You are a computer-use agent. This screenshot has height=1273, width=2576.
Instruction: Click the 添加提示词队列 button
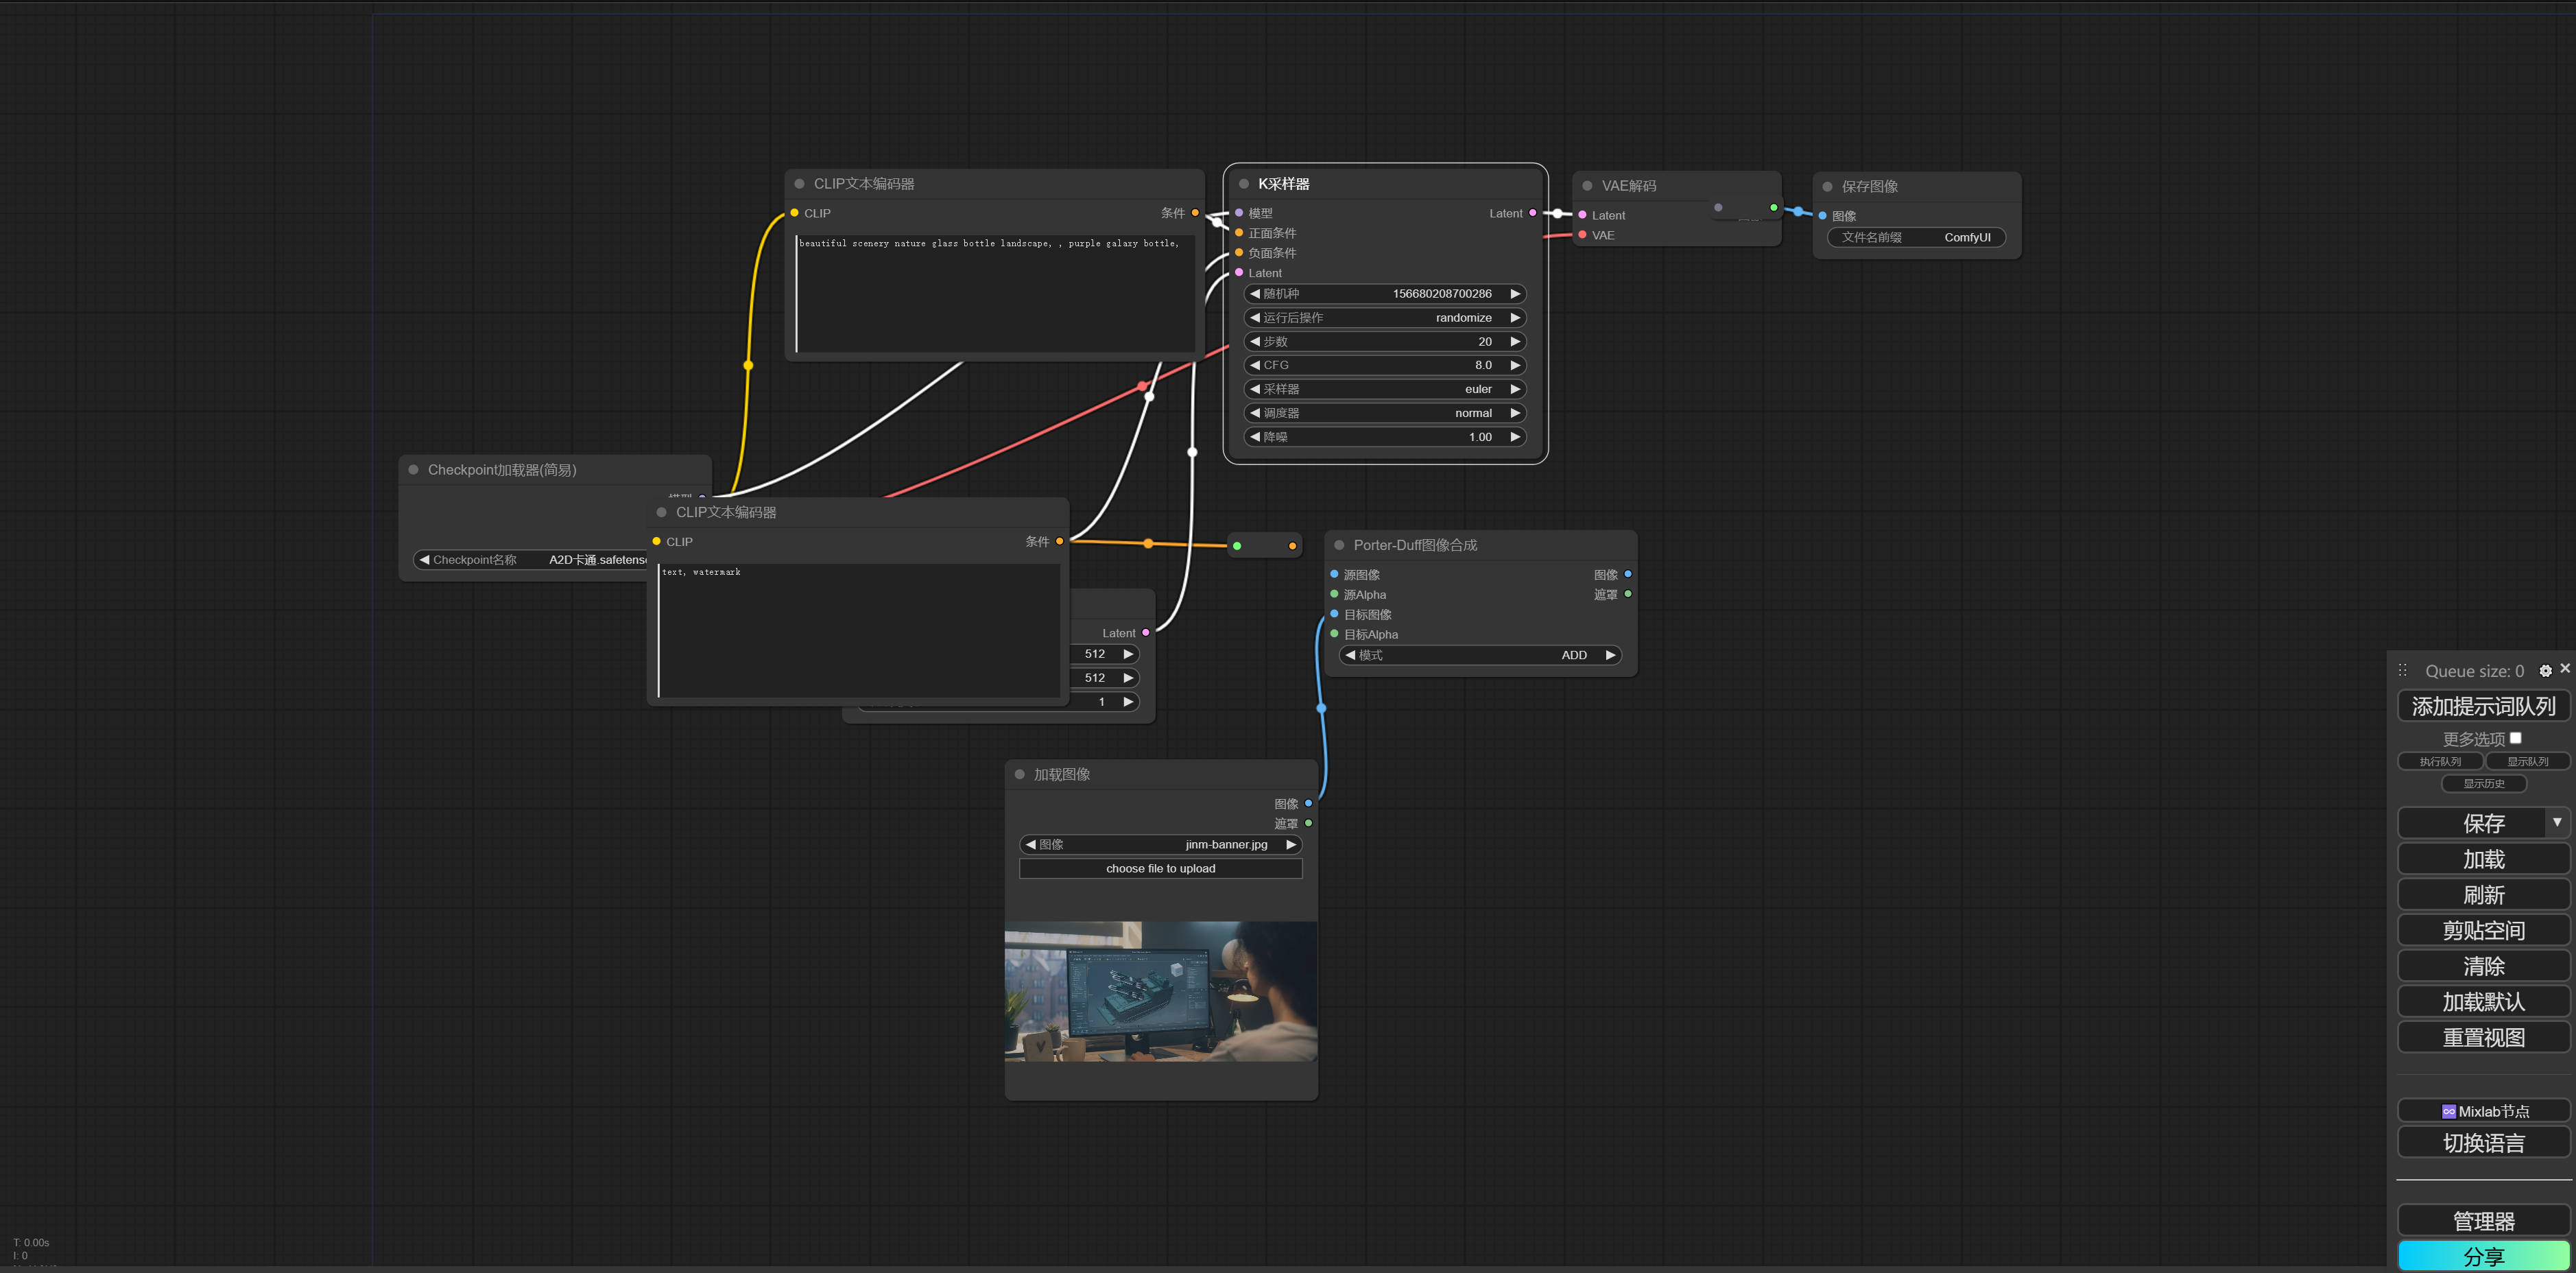(x=2483, y=706)
